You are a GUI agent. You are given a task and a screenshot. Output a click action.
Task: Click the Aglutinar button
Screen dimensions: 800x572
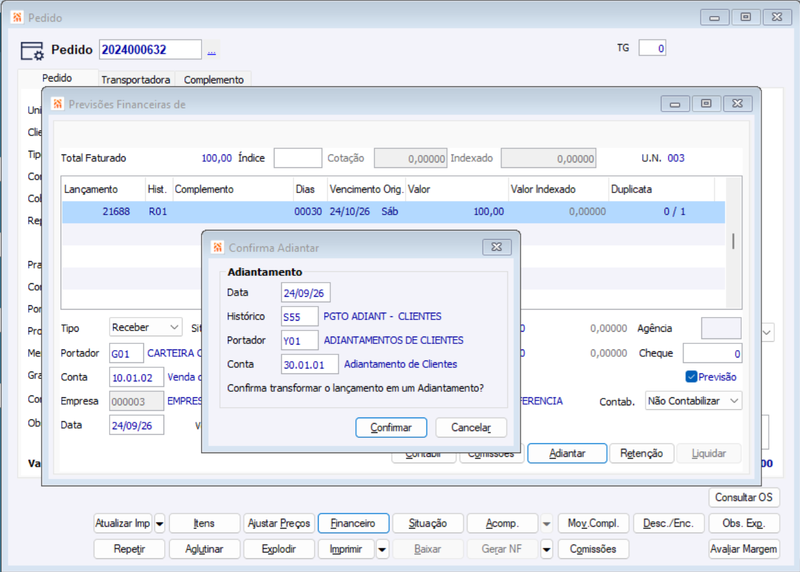tap(204, 550)
